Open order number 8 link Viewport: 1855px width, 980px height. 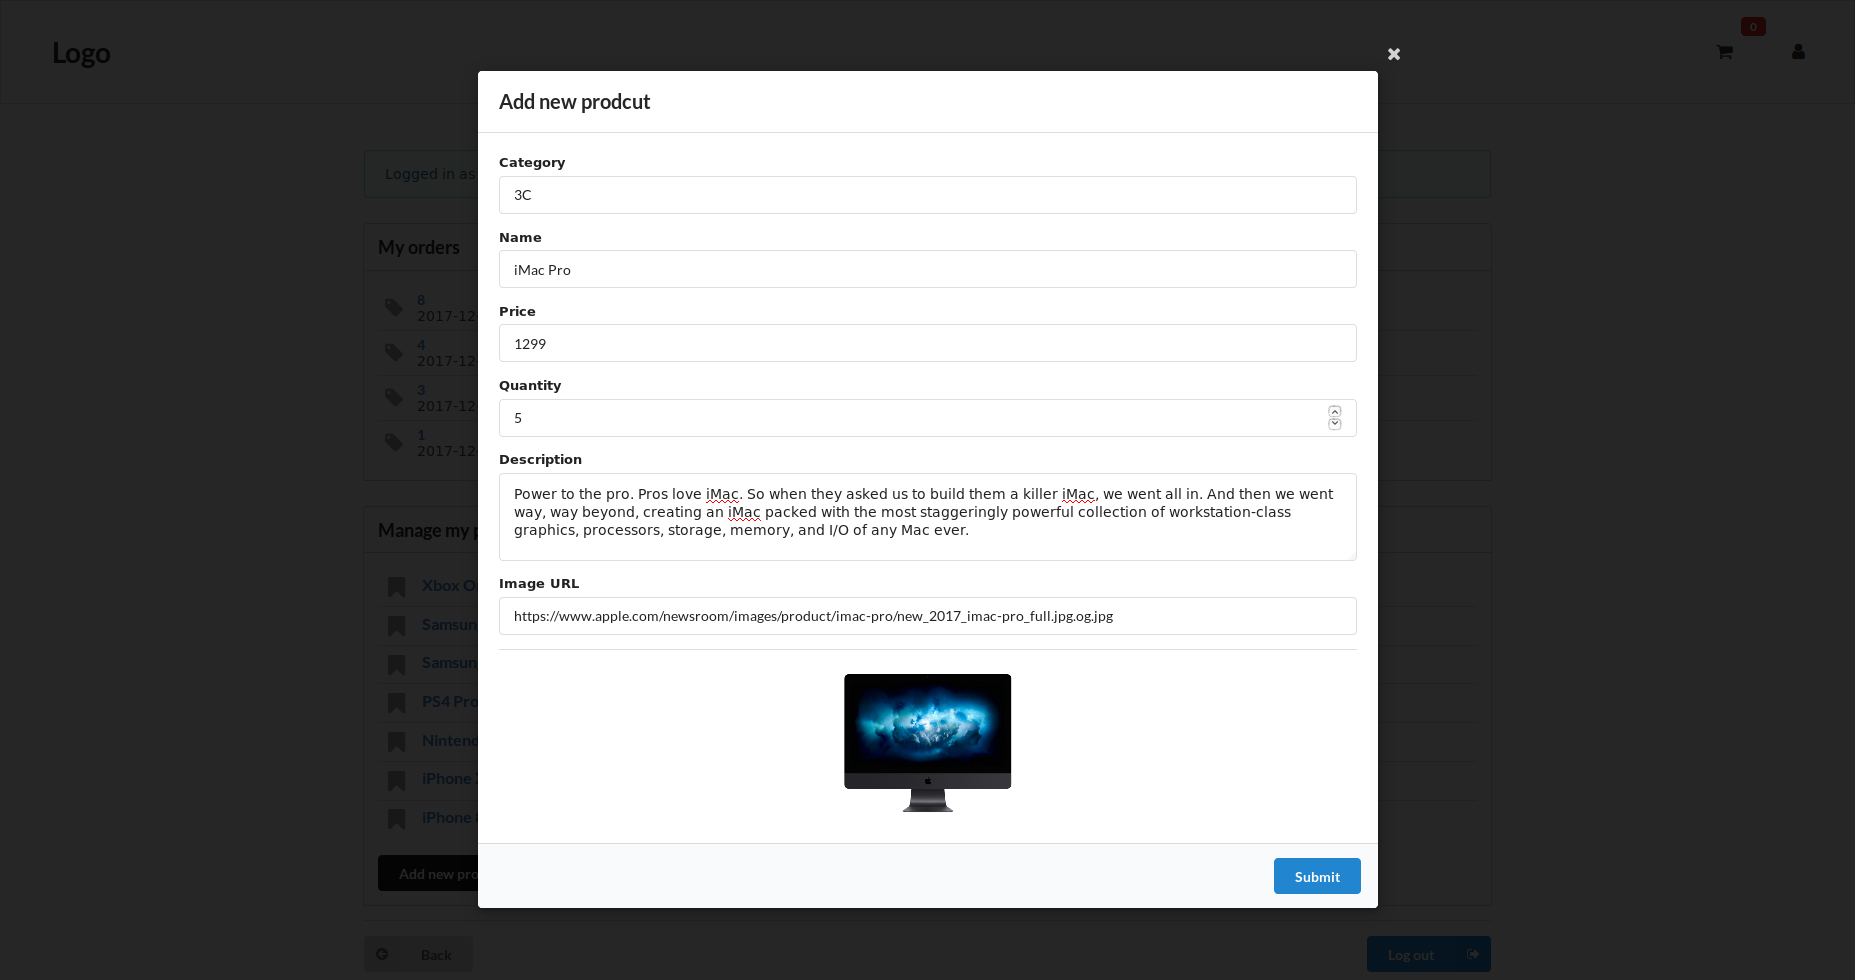click(421, 300)
